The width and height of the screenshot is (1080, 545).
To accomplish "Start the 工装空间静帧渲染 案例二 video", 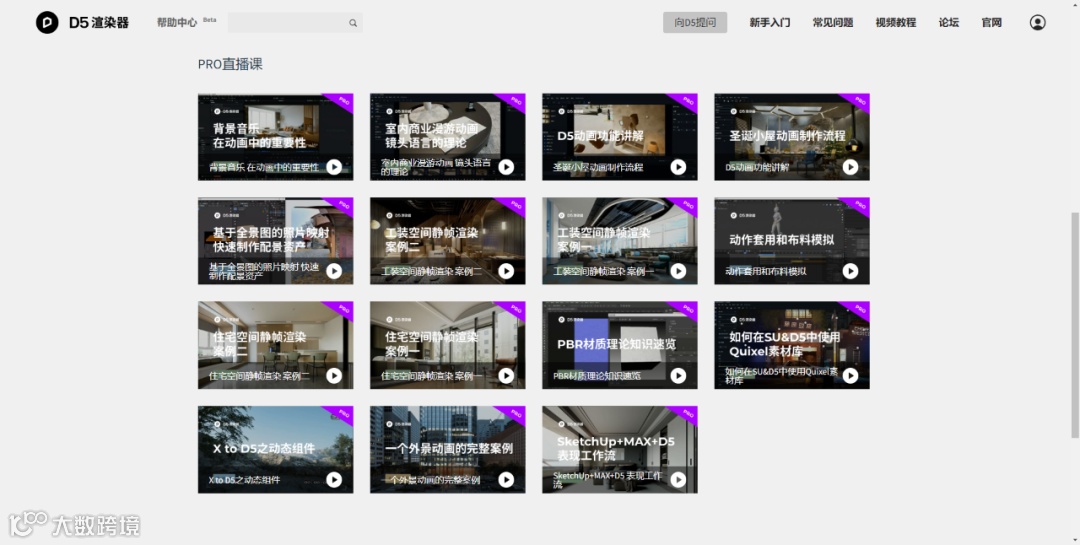I will [506, 271].
